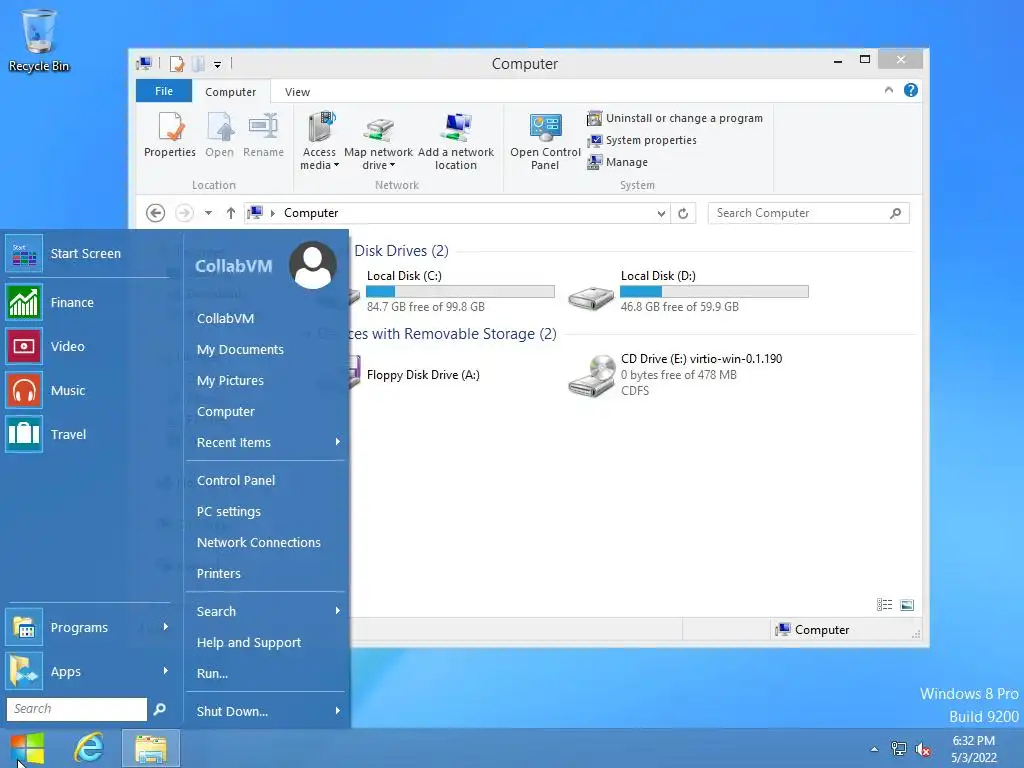The width and height of the screenshot is (1024, 768).
Task: Click Uninstall or change a program
Action: point(675,118)
